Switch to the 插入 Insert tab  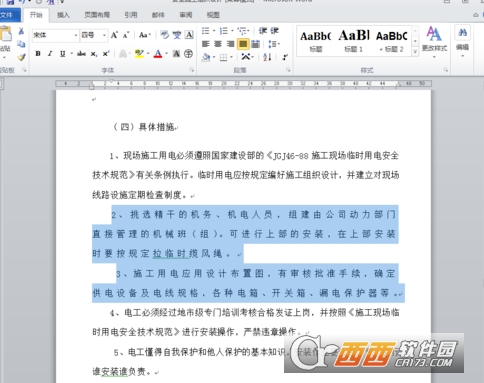click(63, 15)
